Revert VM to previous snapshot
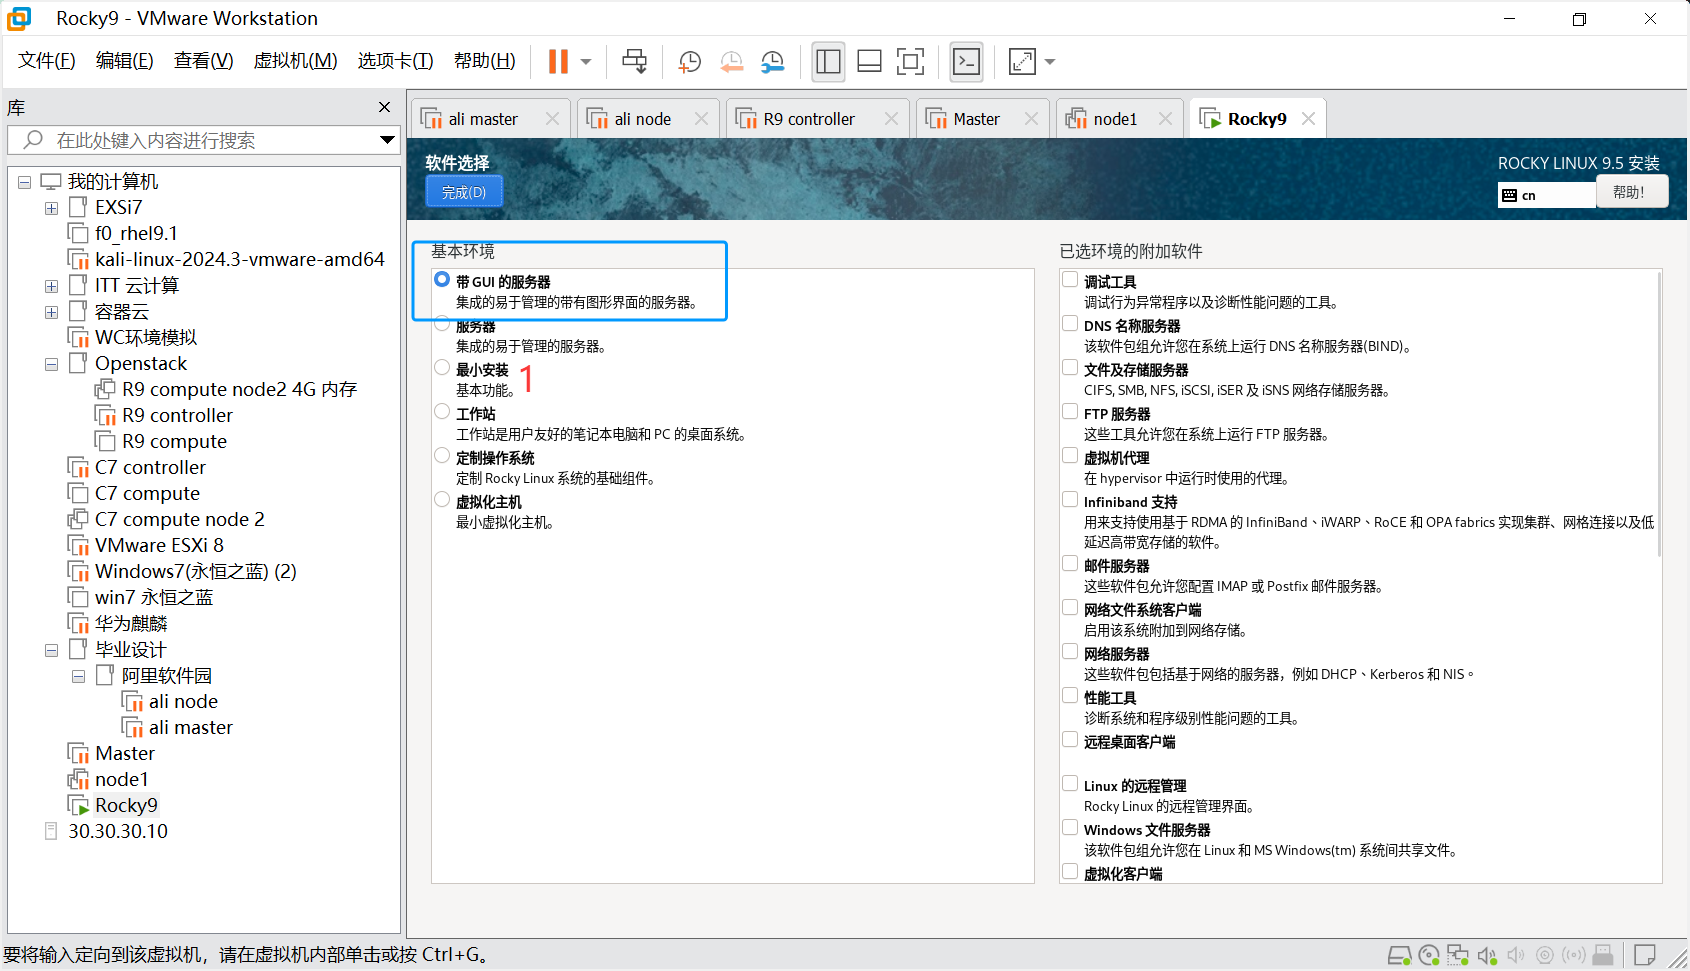This screenshot has height=971, width=1690. (x=731, y=61)
